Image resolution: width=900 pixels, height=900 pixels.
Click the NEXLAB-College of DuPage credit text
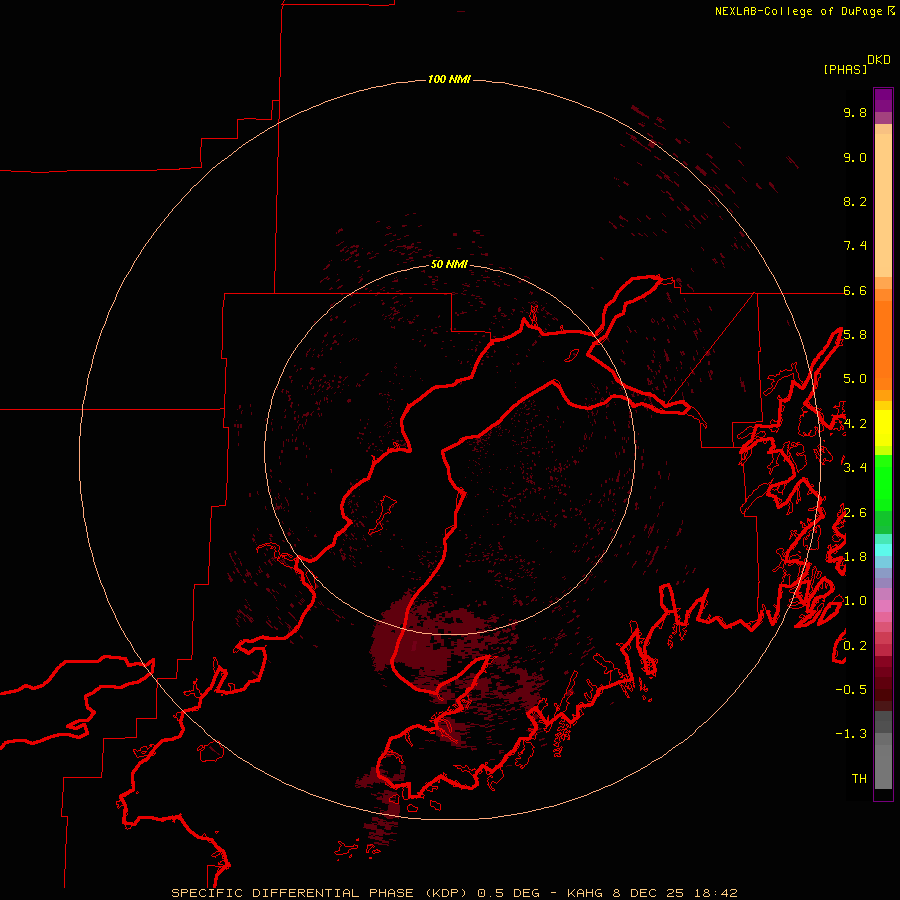pyautogui.click(x=798, y=11)
